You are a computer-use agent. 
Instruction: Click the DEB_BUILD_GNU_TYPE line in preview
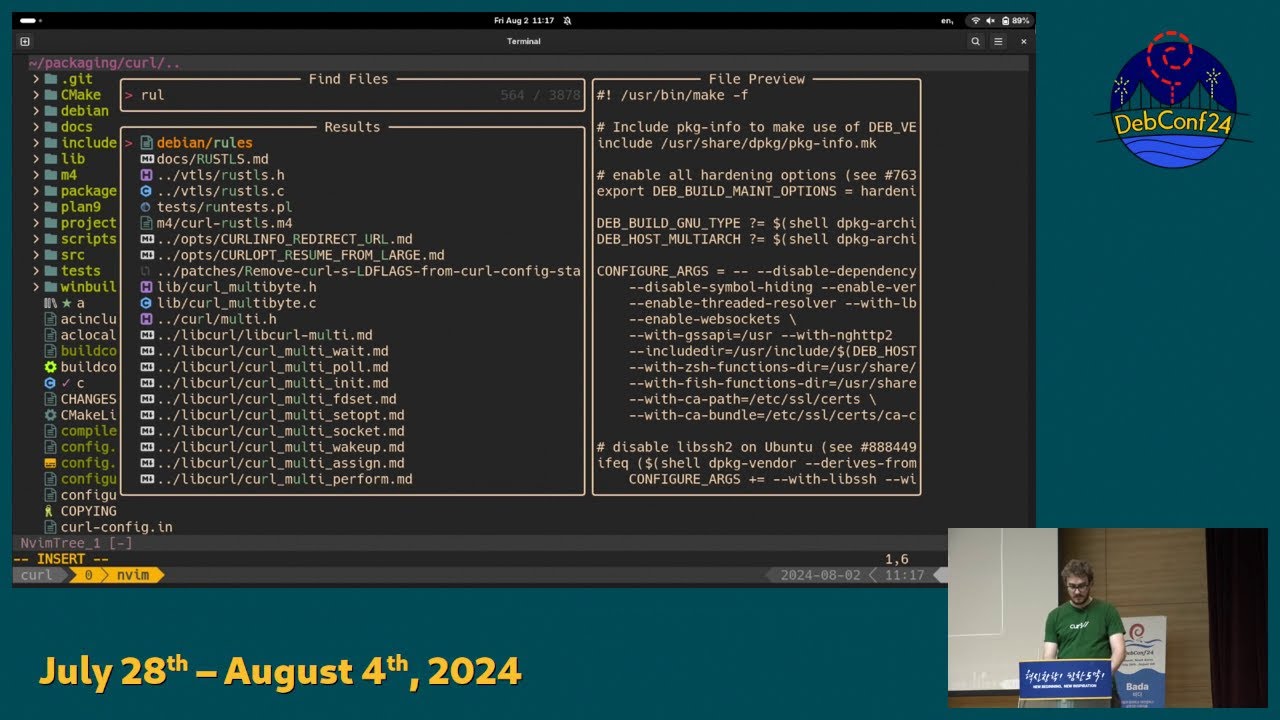(756, 223)
